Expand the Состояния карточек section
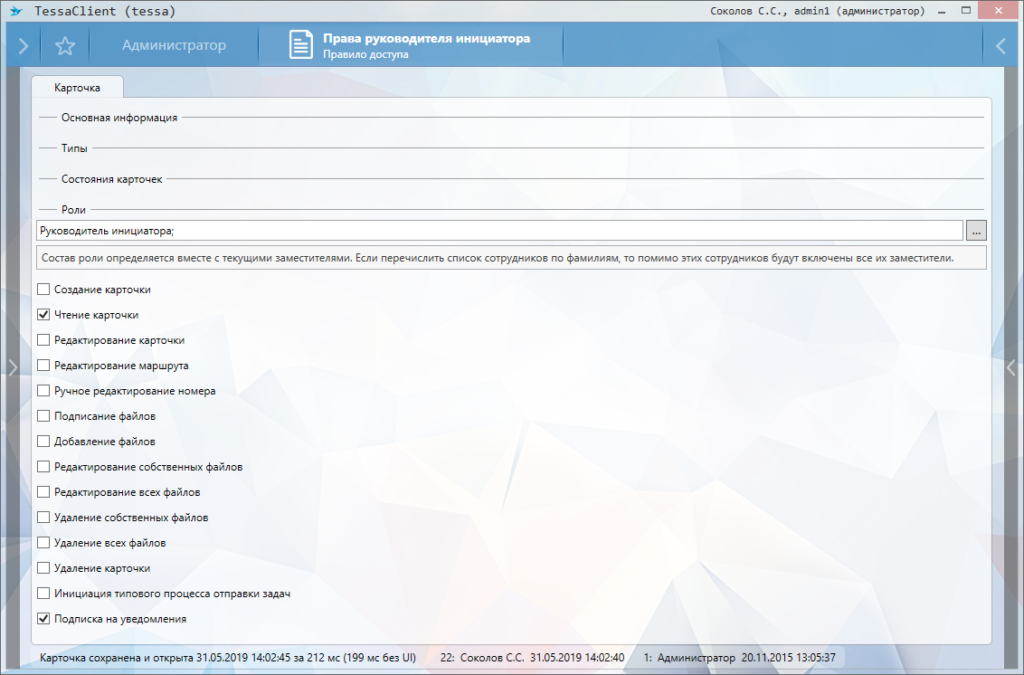 [111, 179]
